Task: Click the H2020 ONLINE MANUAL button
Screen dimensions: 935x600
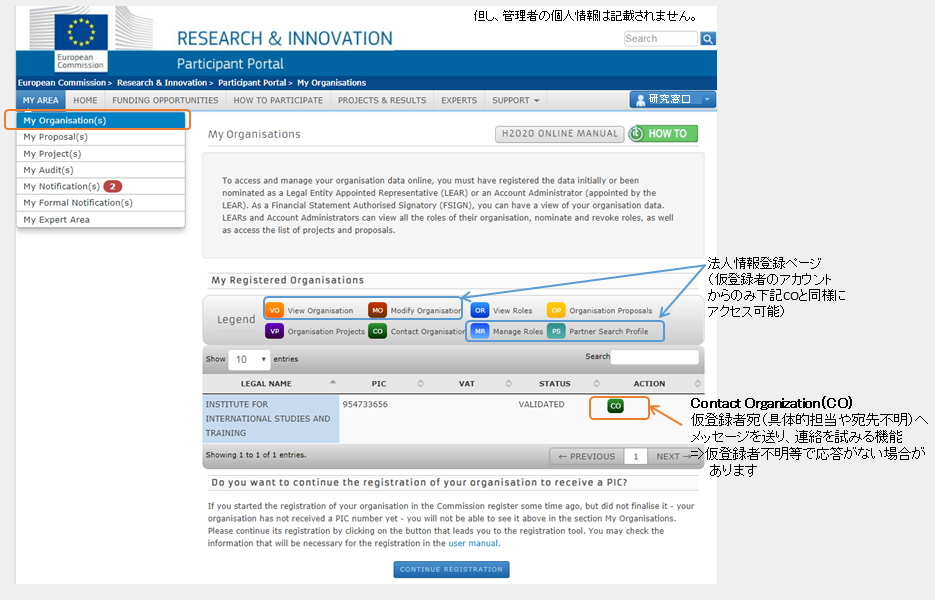Action: [559, 134]
